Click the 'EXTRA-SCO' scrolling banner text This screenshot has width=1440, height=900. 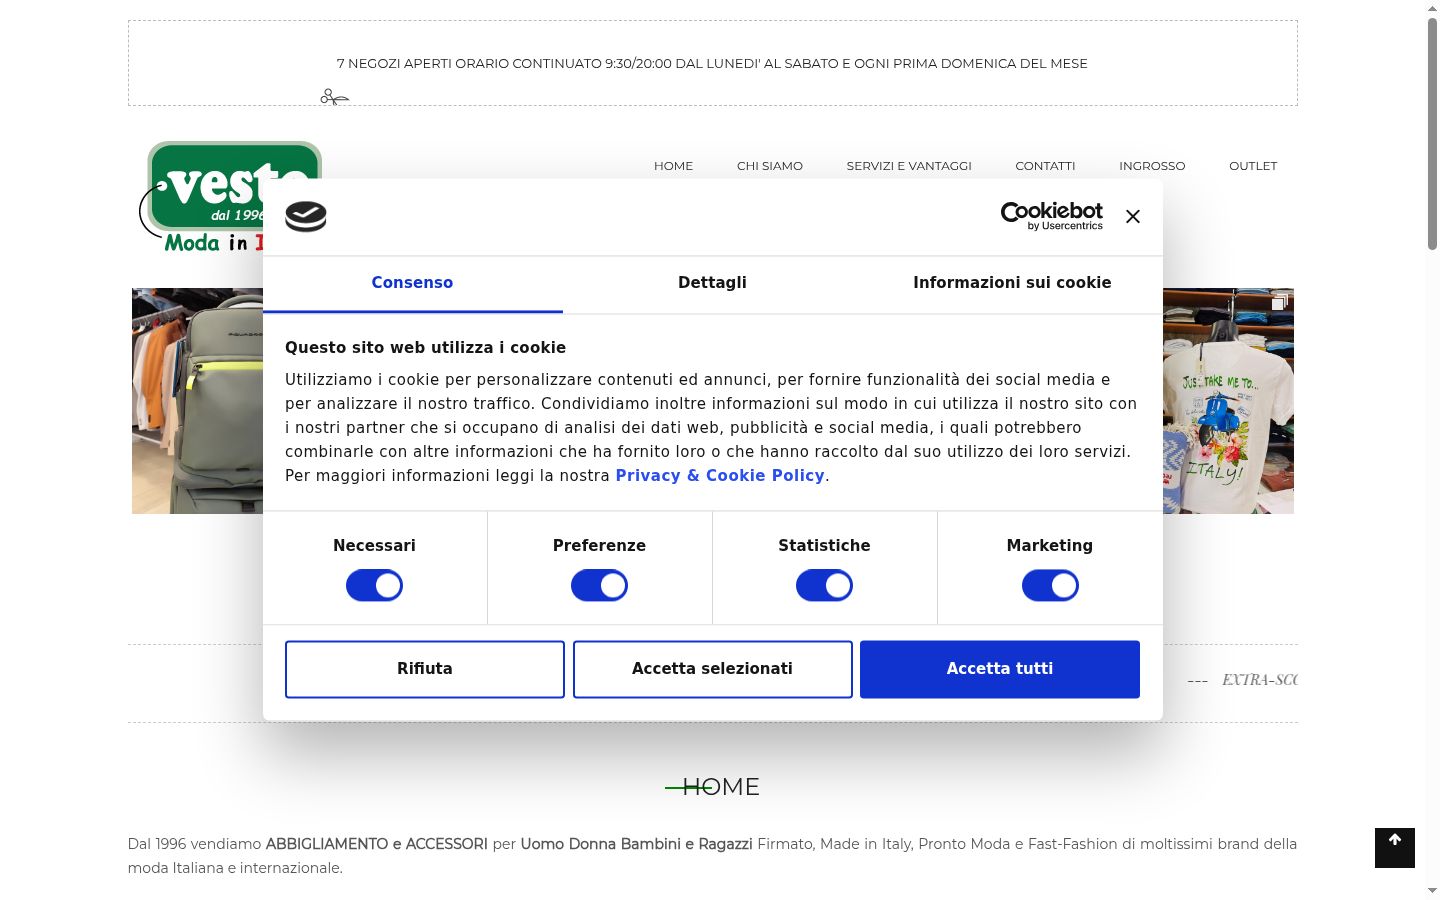[x=1259, y=680]
